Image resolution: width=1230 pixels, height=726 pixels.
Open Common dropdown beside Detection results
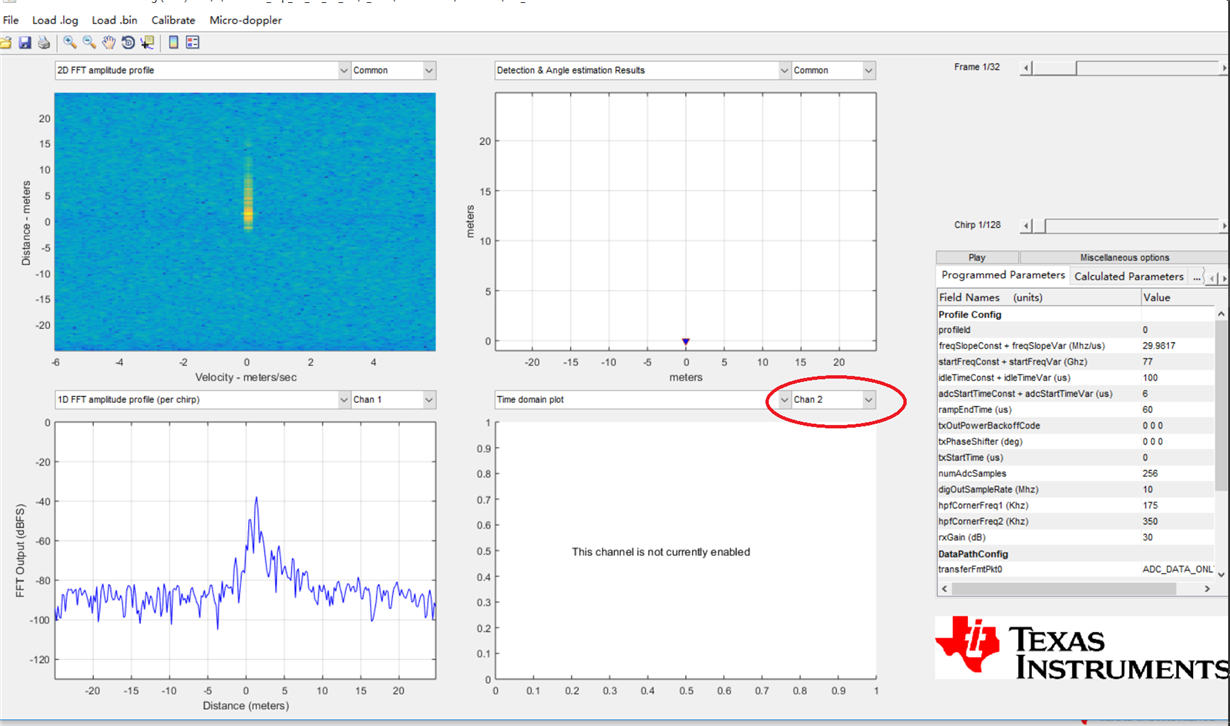point(834,70)
